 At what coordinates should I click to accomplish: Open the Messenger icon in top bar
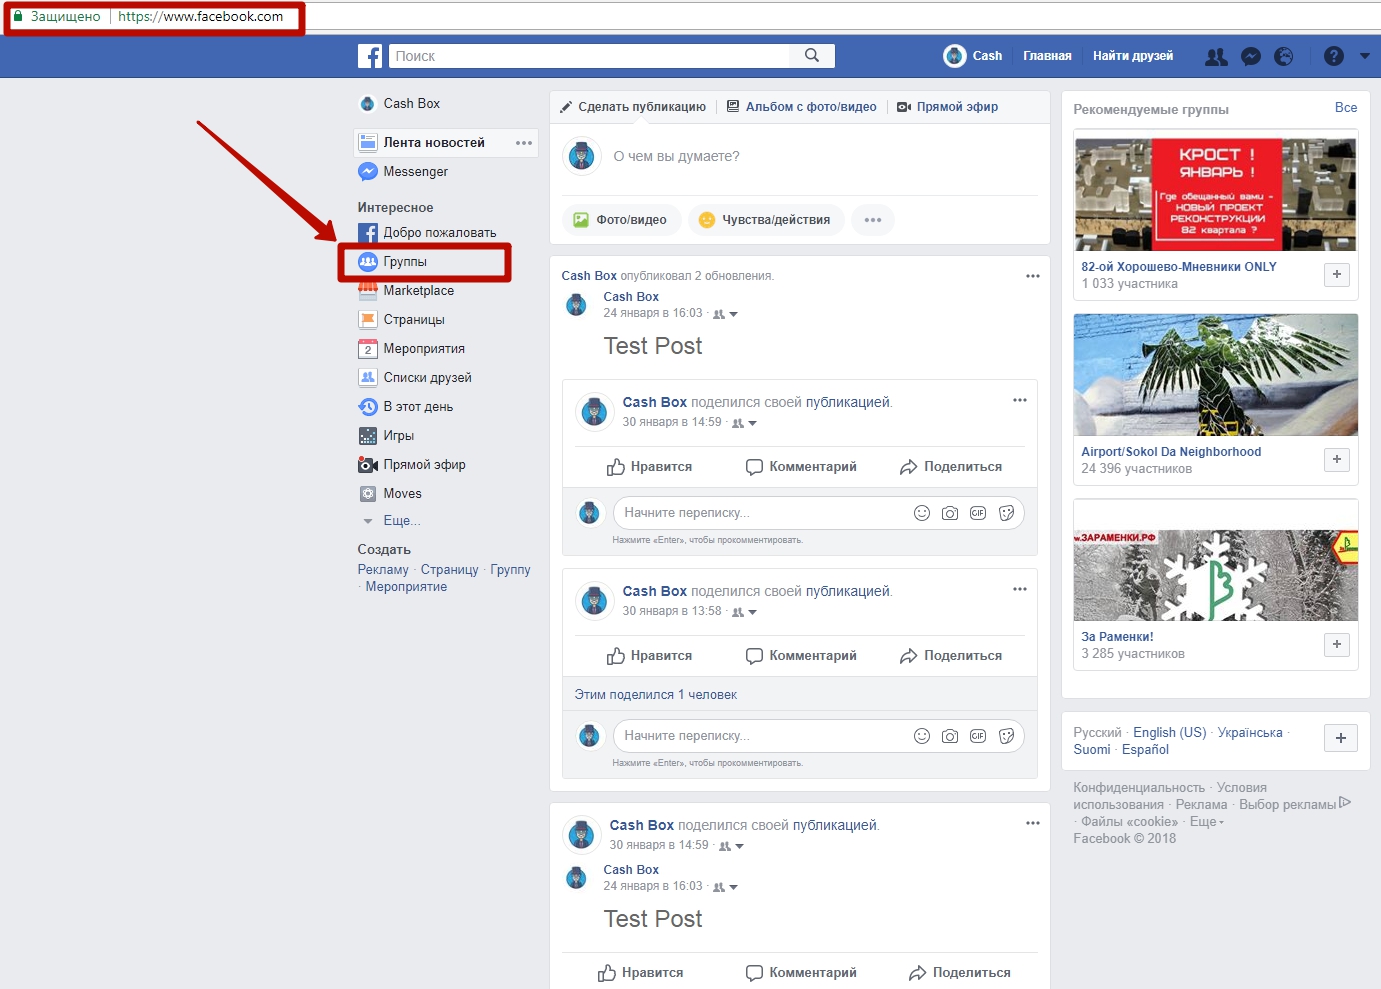pyautogui.click(x=1250, y=57)
